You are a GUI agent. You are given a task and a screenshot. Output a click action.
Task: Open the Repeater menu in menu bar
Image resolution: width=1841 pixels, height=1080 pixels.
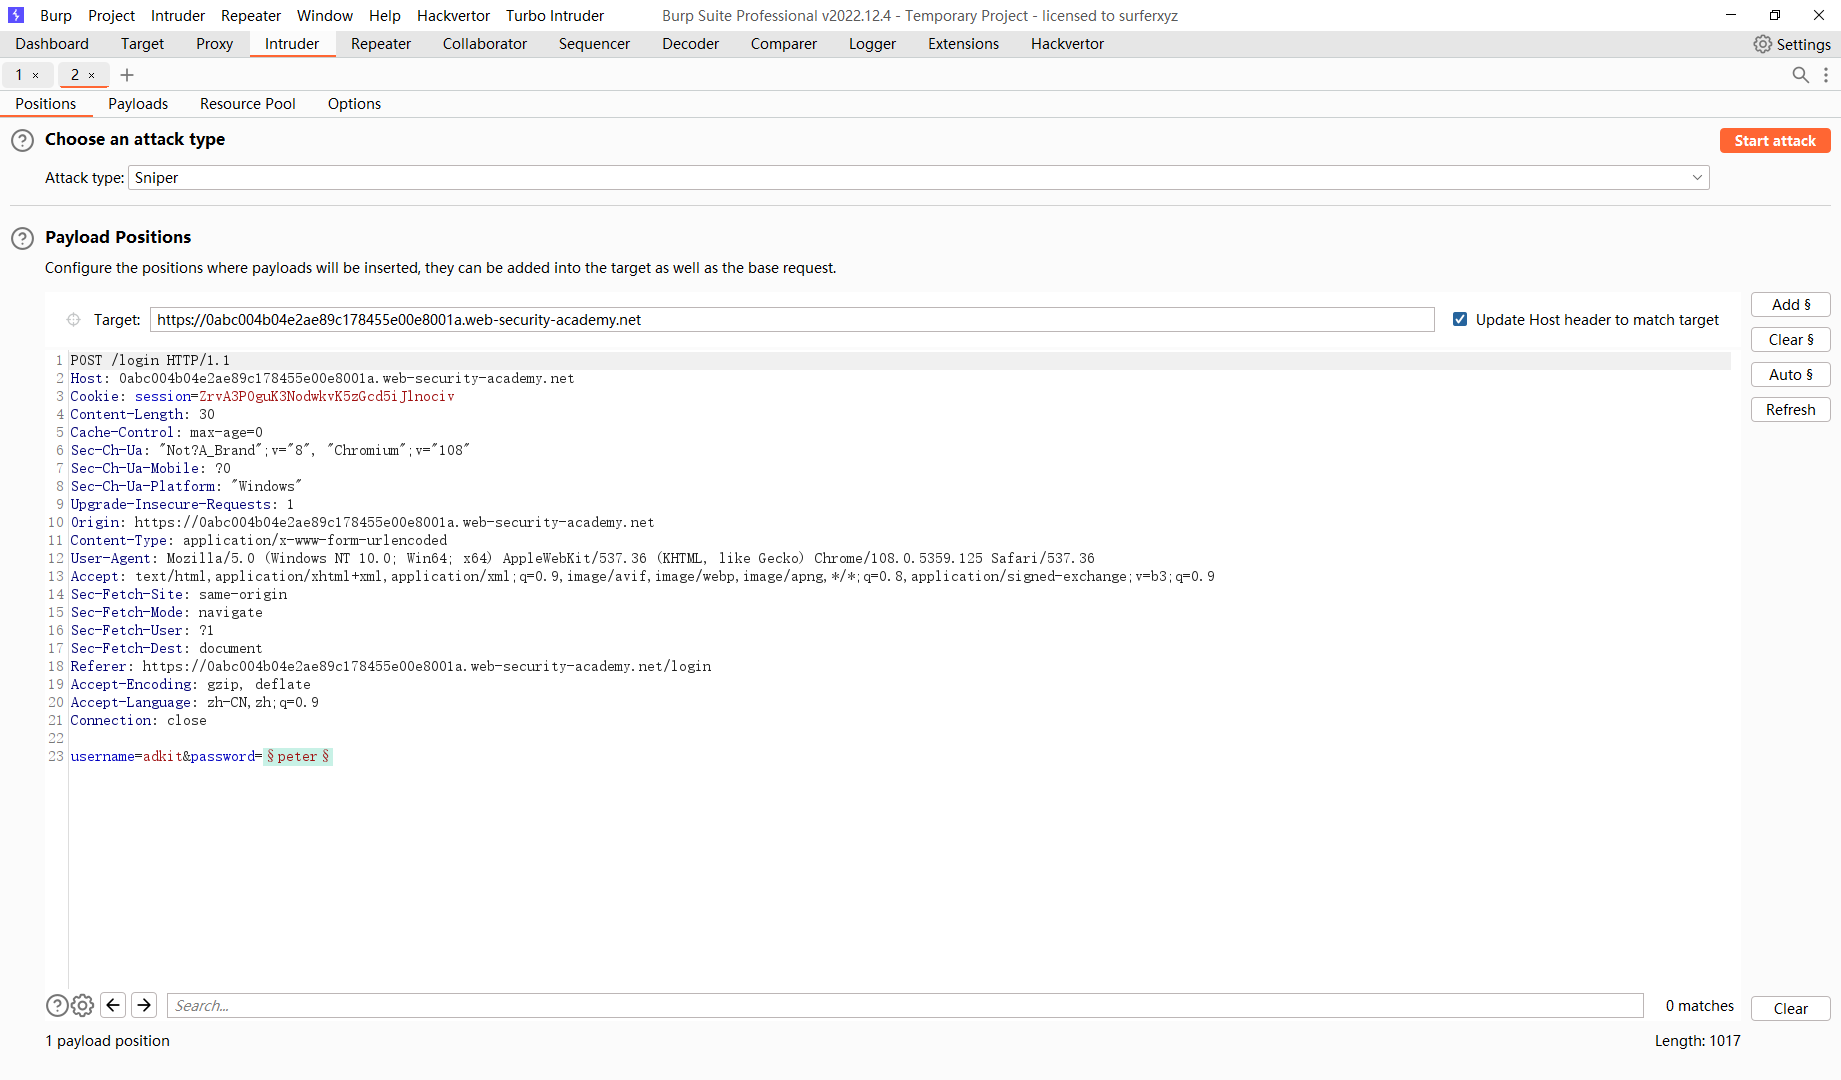coord(251,16)
